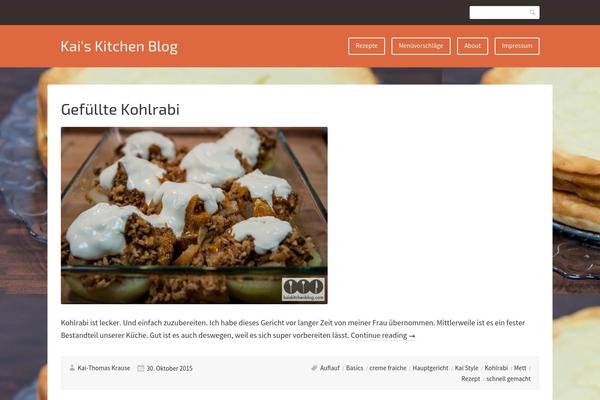Select the Auflauf tag
600x400 pixels.
pos(329,368)
